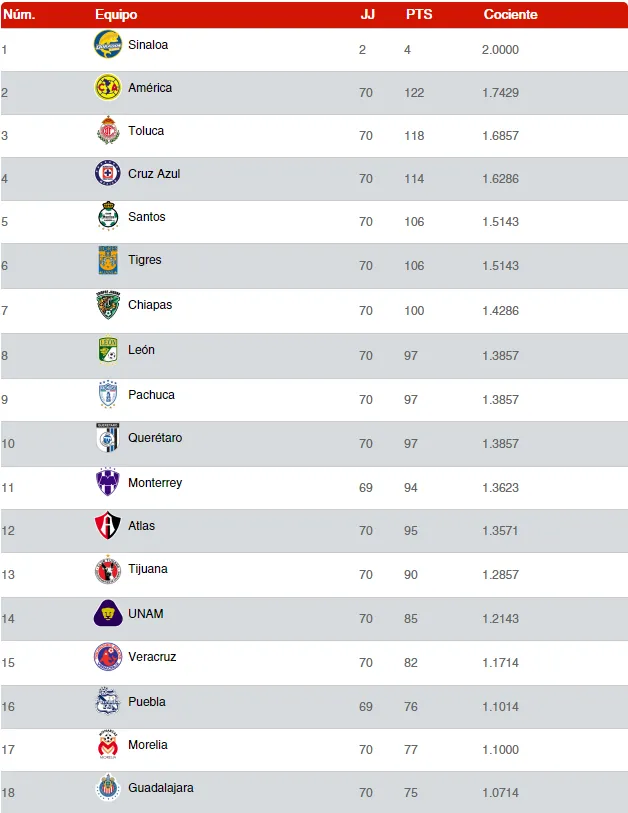
Task: Select the Veracruz team name
Action: click(152, 657)
